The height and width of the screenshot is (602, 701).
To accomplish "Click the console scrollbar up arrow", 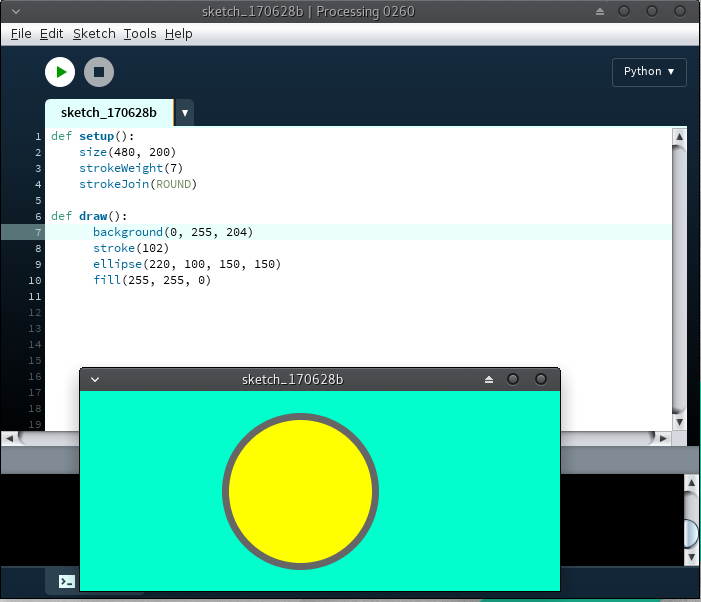I will pyautogui.click(x=691, y=482).
